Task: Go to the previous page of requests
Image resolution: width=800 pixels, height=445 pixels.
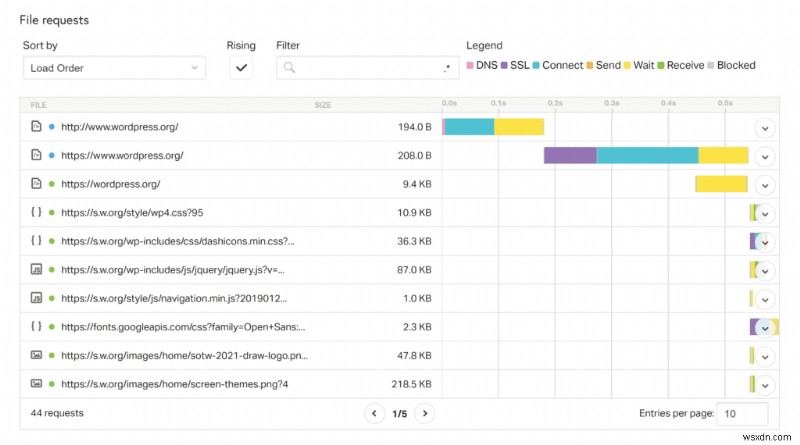Action: pyautogui.click(x=374, y=413)
